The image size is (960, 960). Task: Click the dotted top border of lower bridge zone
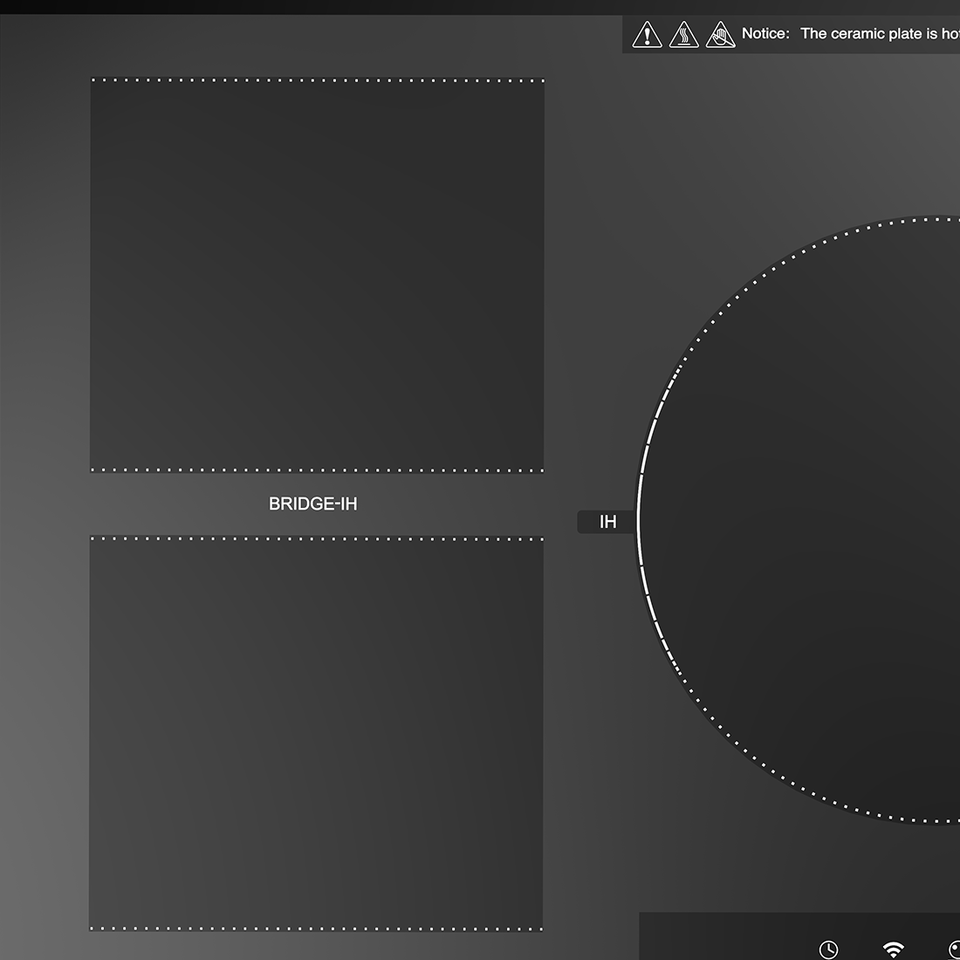[x=317, y=538]
